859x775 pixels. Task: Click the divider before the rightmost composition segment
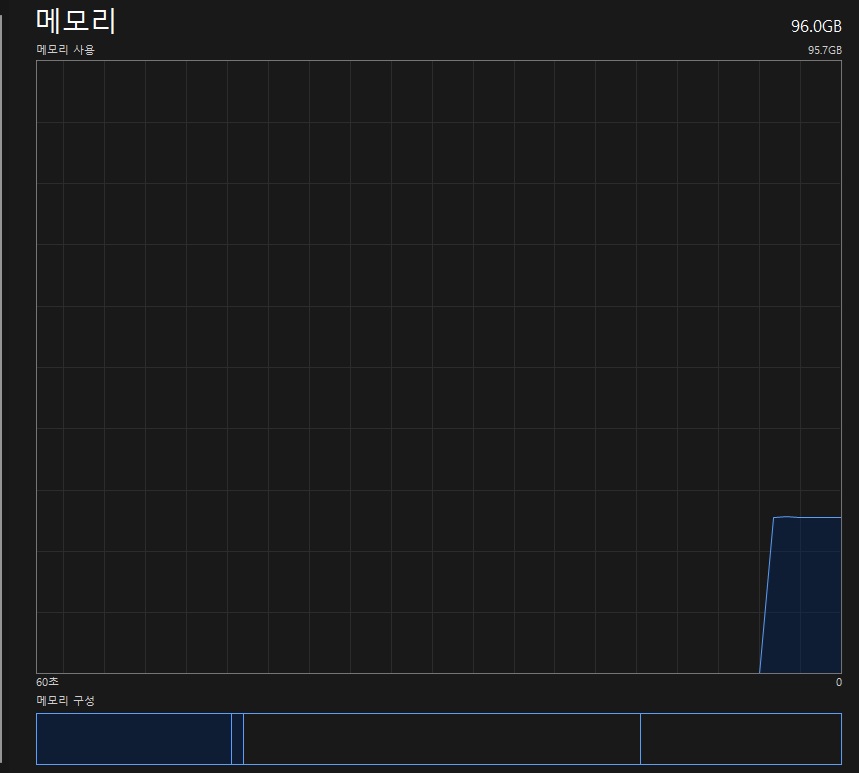(640, 739)
